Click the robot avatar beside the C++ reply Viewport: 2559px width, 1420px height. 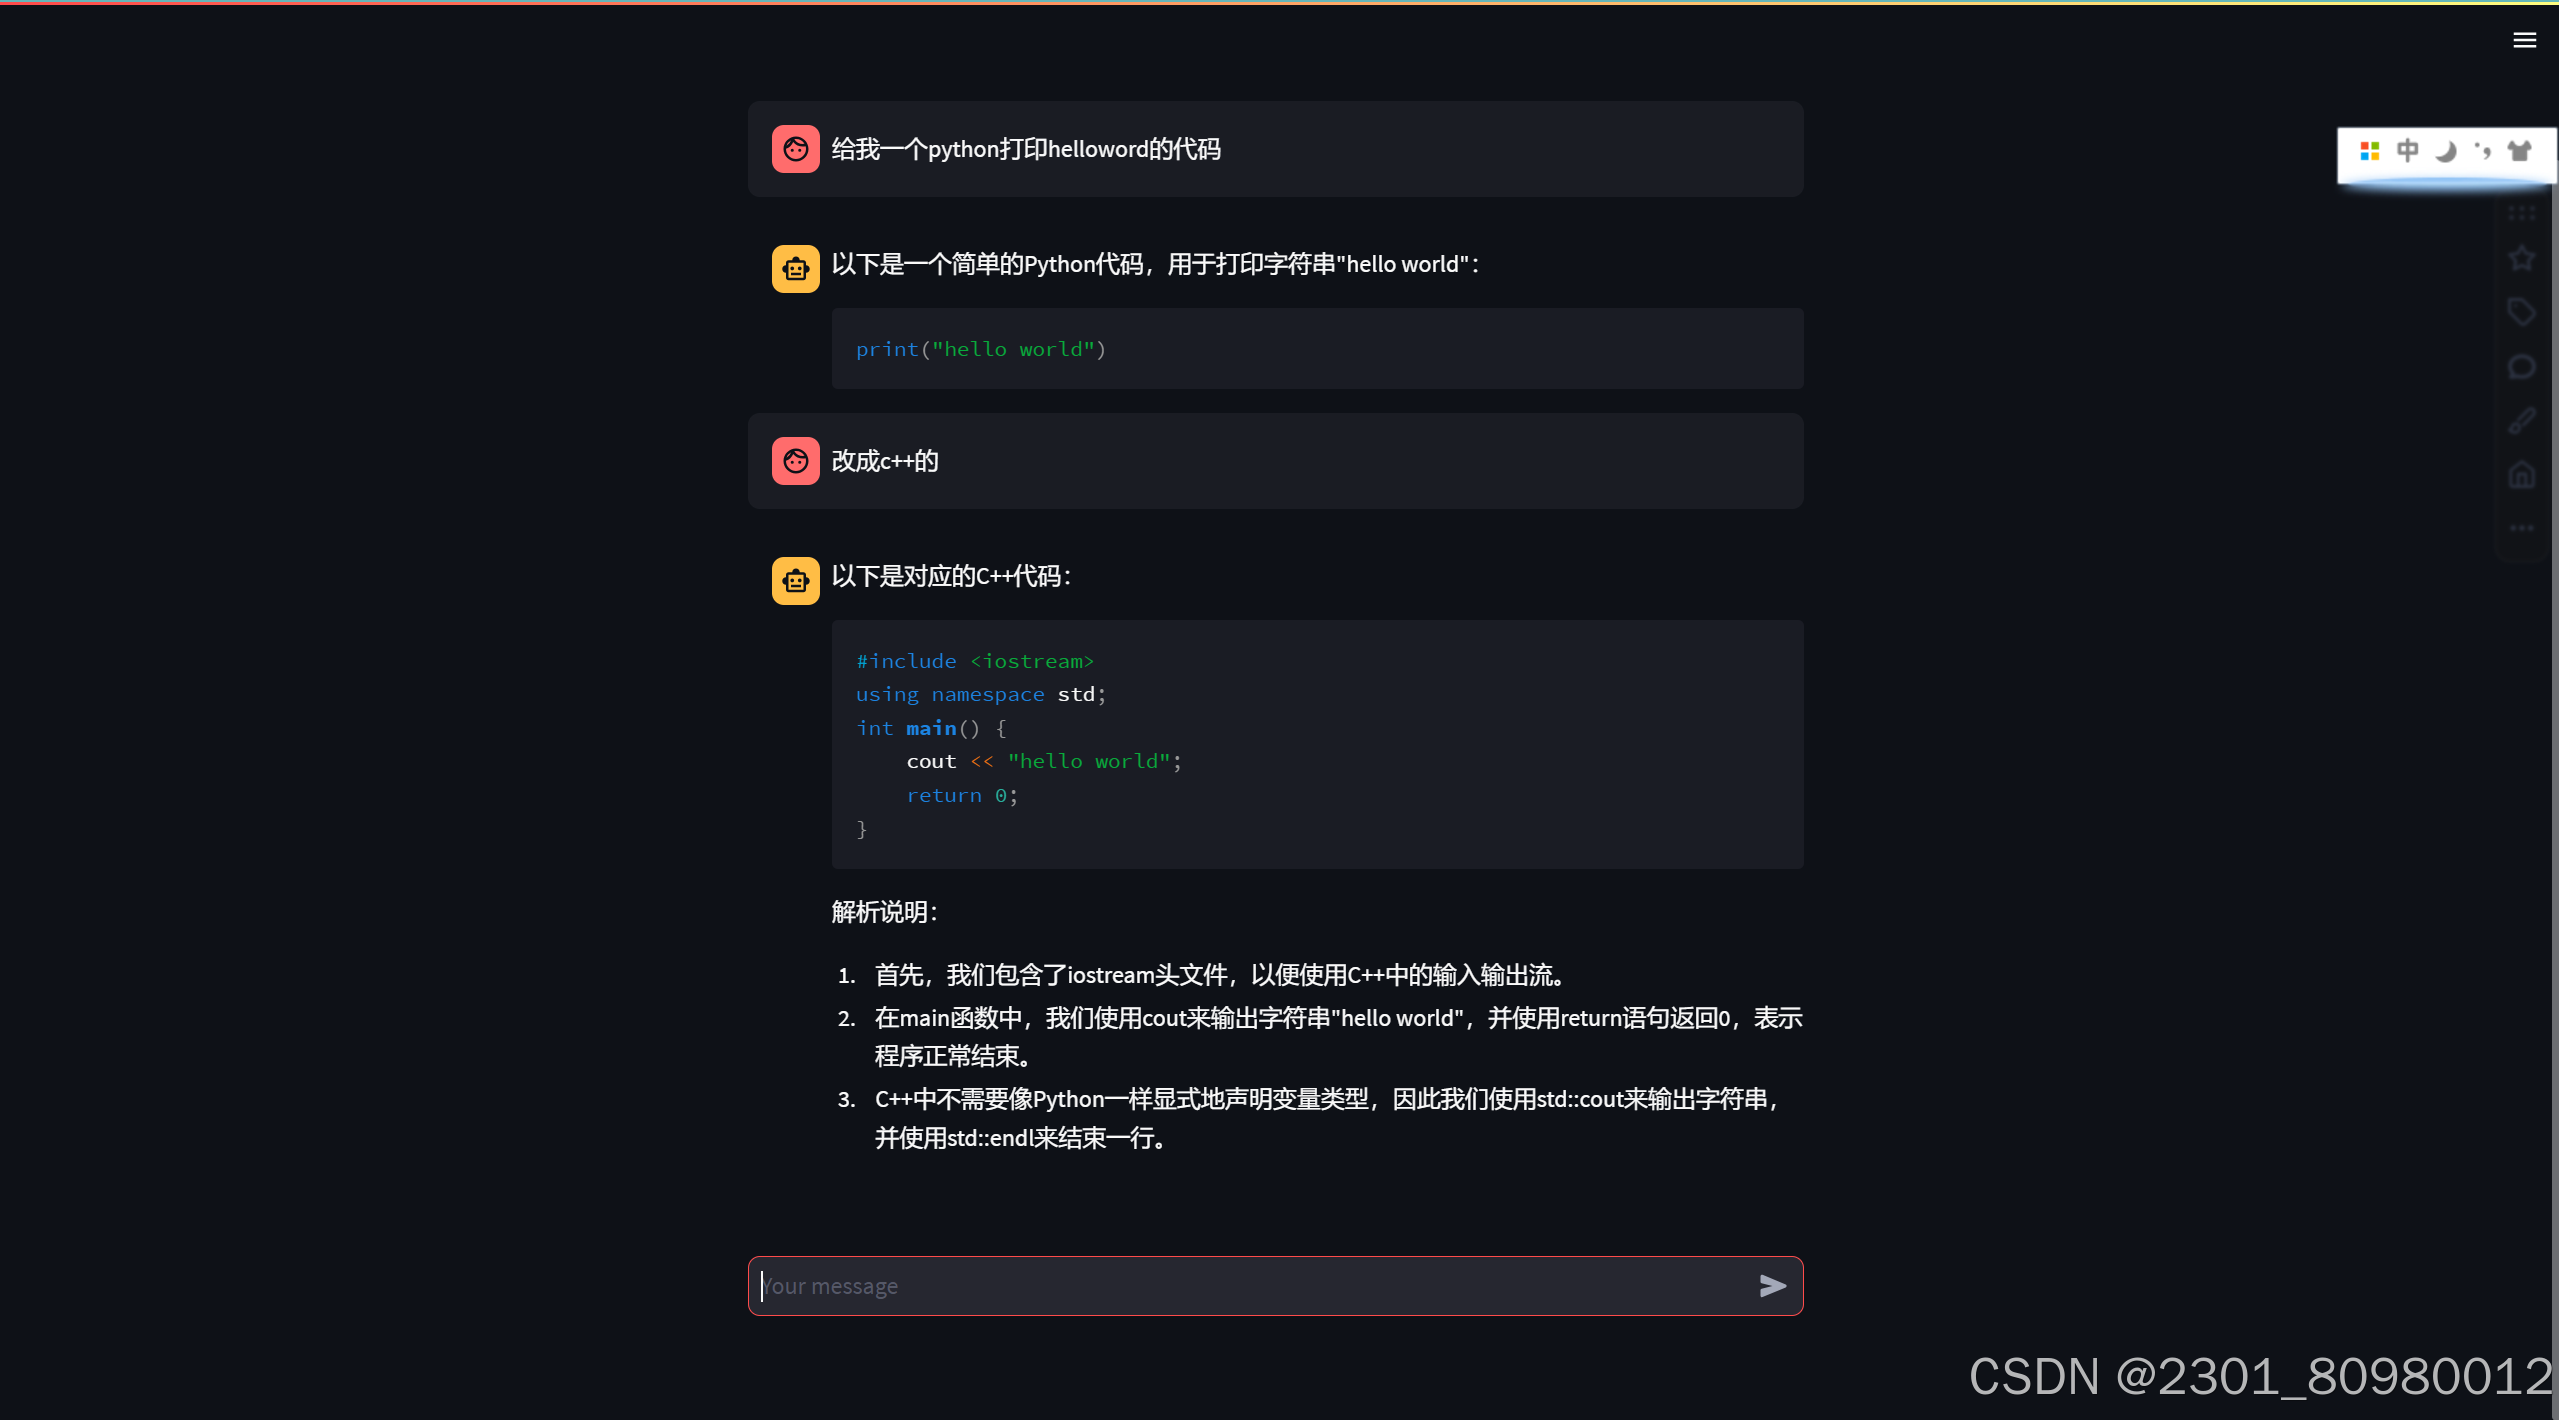[x=794, y=580]
